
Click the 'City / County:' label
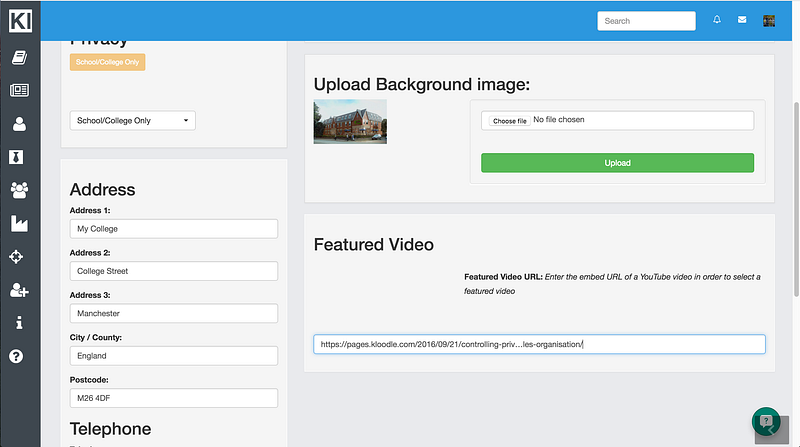coord(96,337)
